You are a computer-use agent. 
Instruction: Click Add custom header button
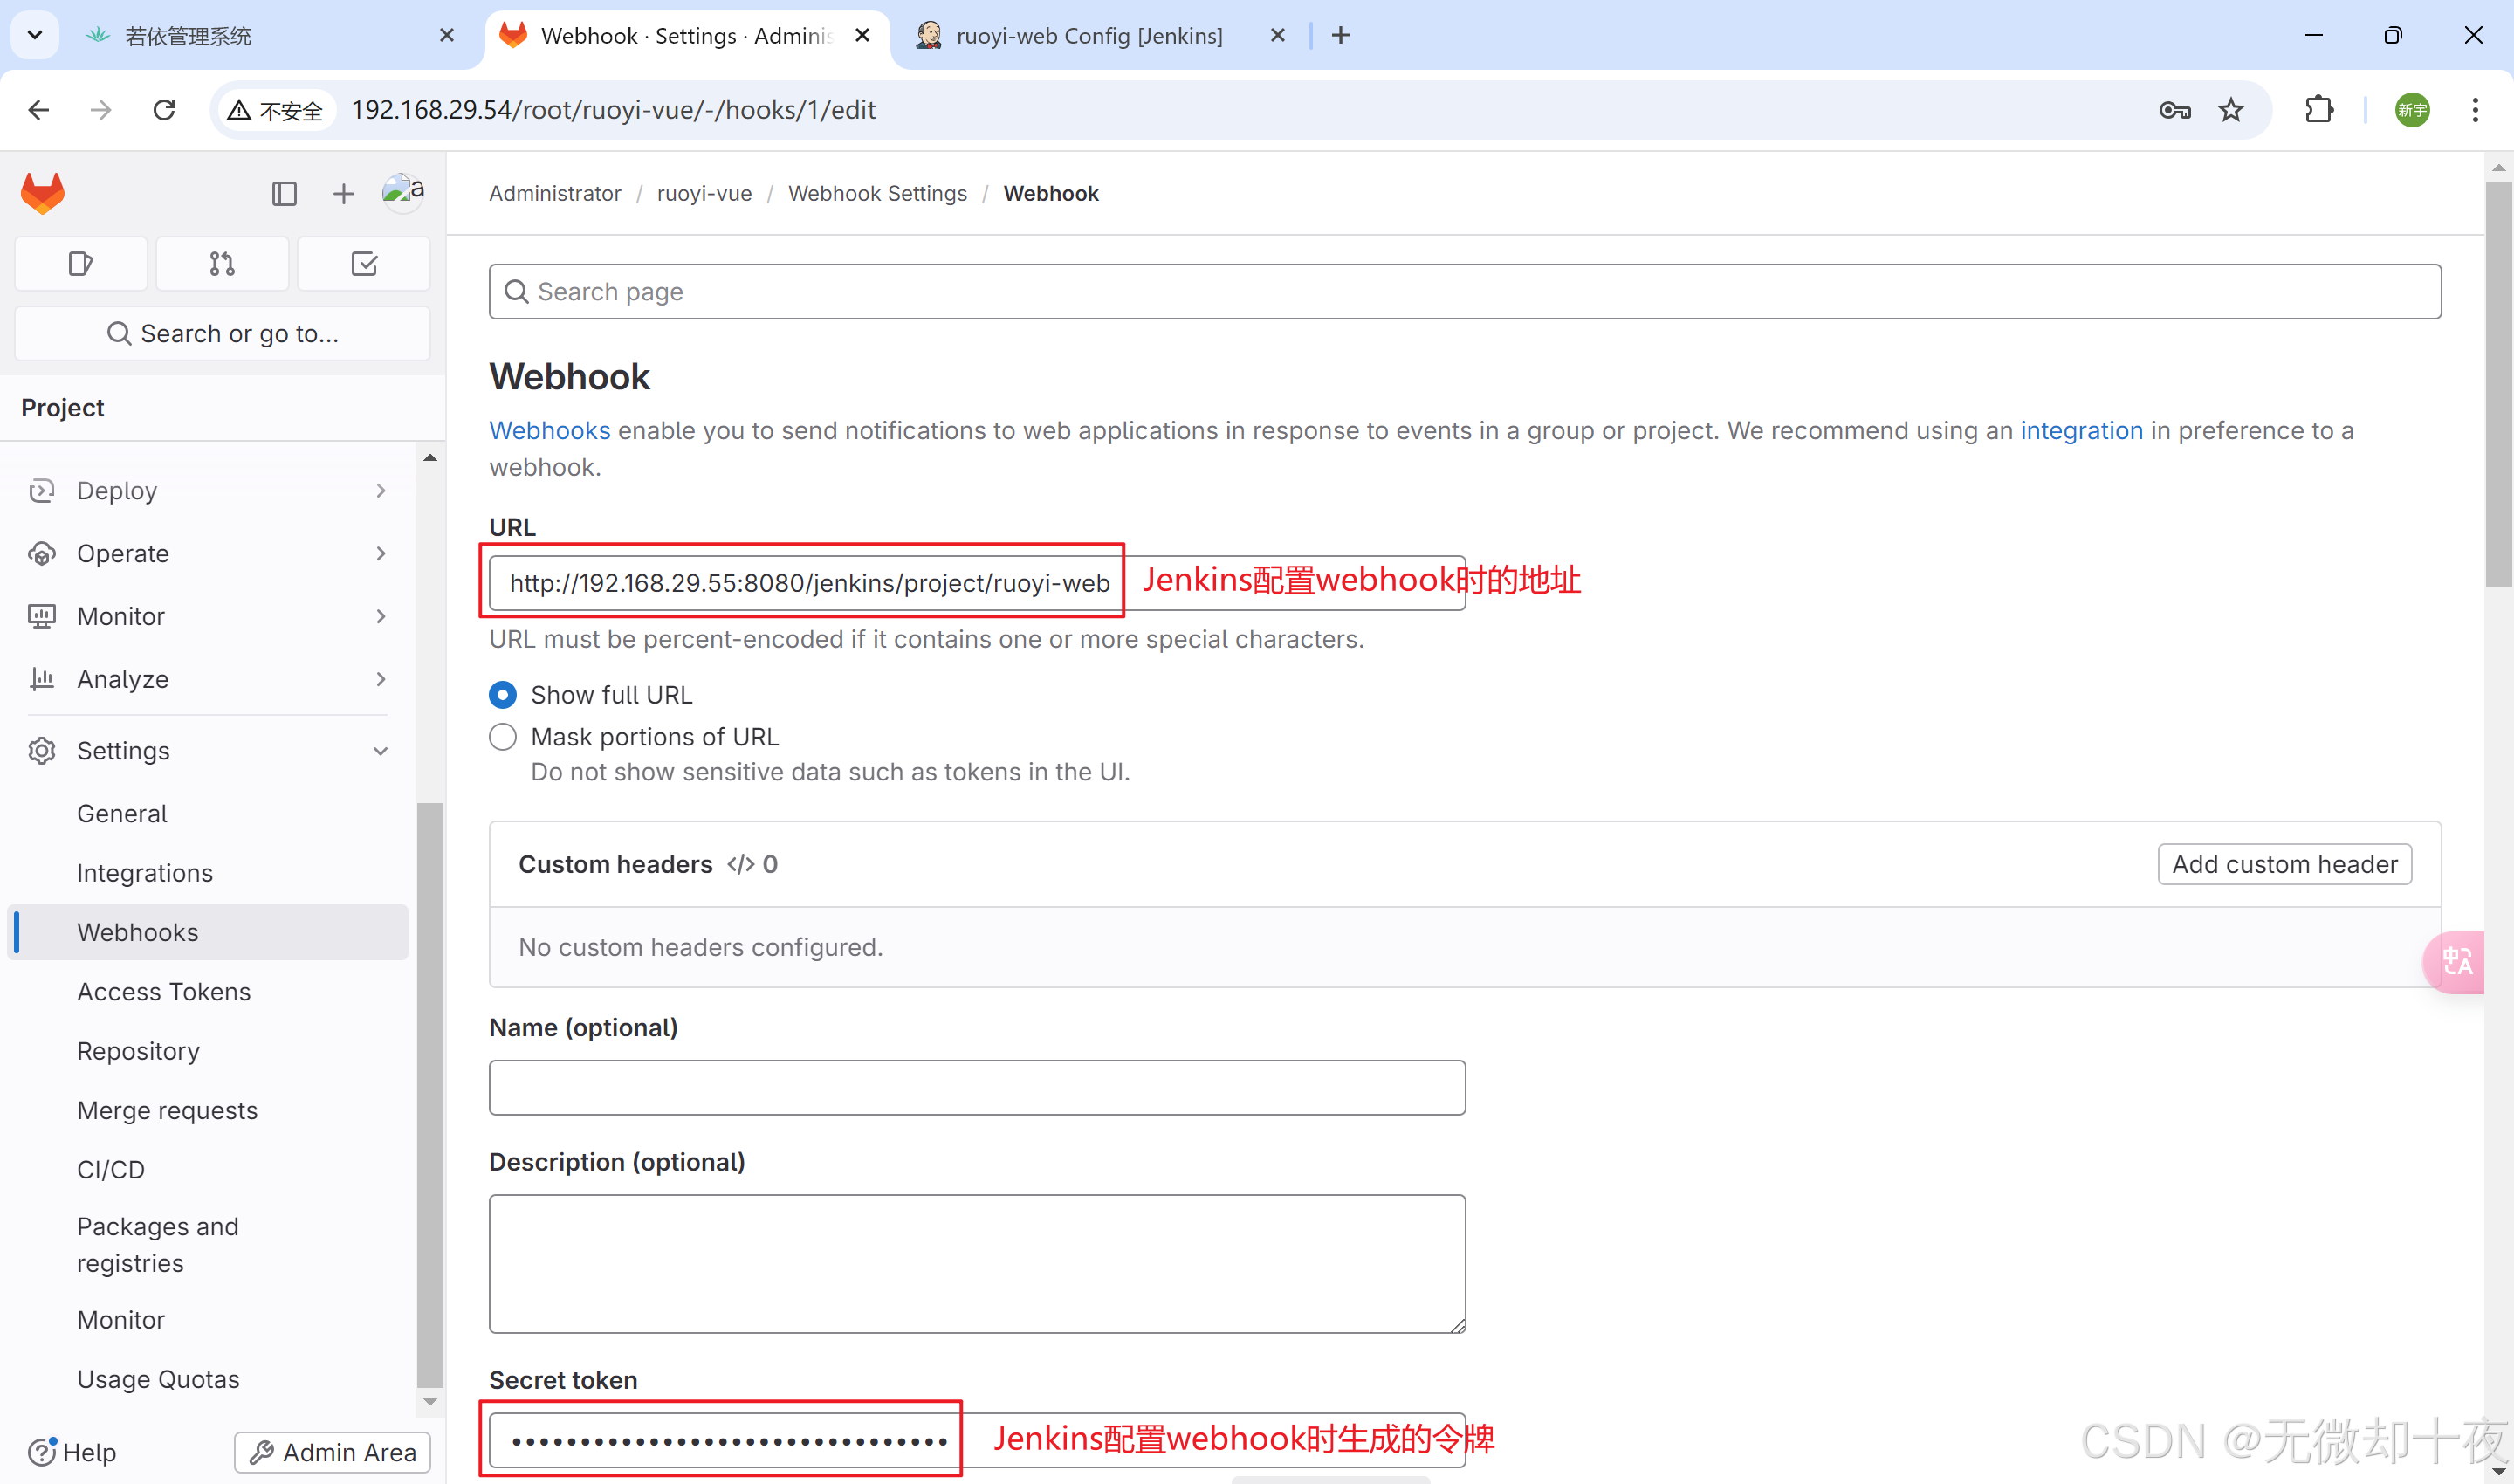[x=2284, y=864]
